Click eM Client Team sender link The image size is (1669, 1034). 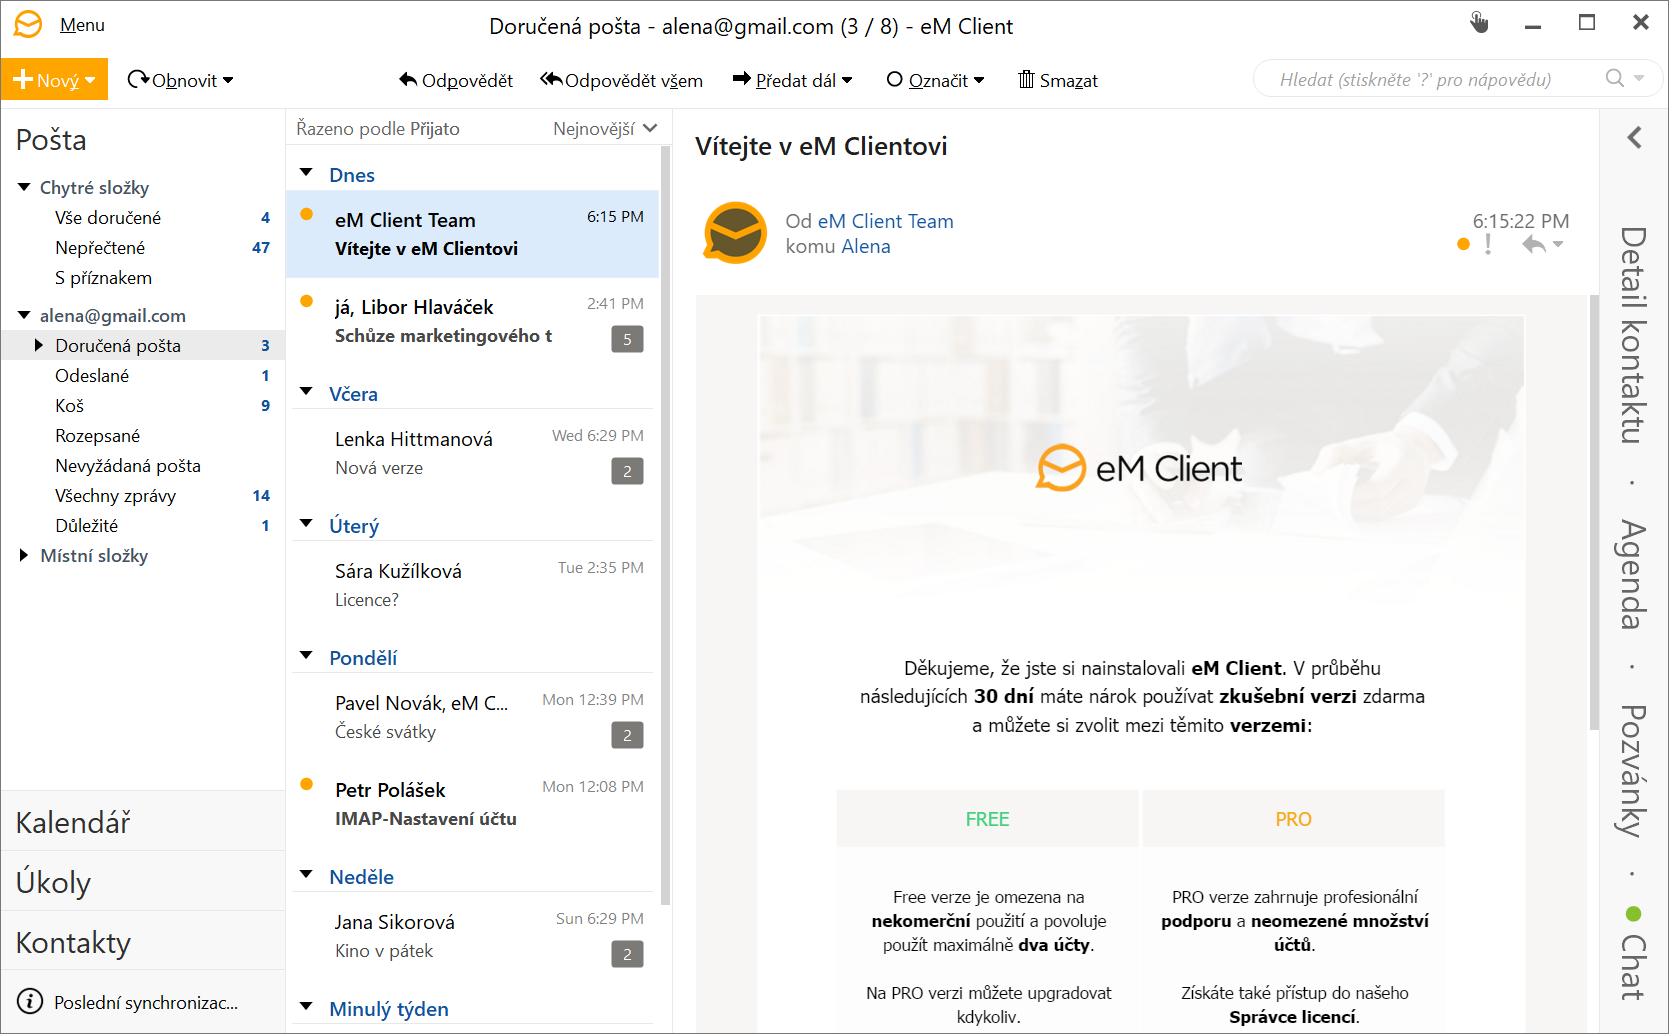pyautogui.click(x=885, y=221)
